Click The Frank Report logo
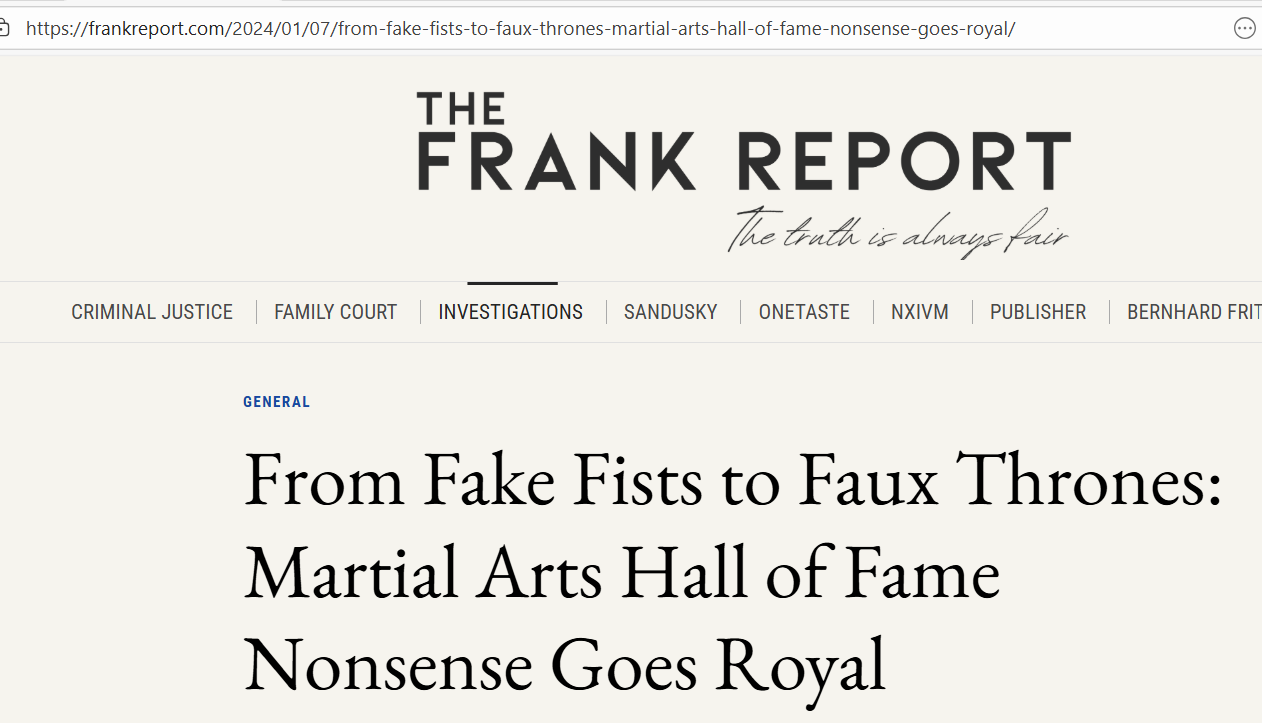Image resolution: width=1262 pixels, height=723 pixels. [743, 142]
